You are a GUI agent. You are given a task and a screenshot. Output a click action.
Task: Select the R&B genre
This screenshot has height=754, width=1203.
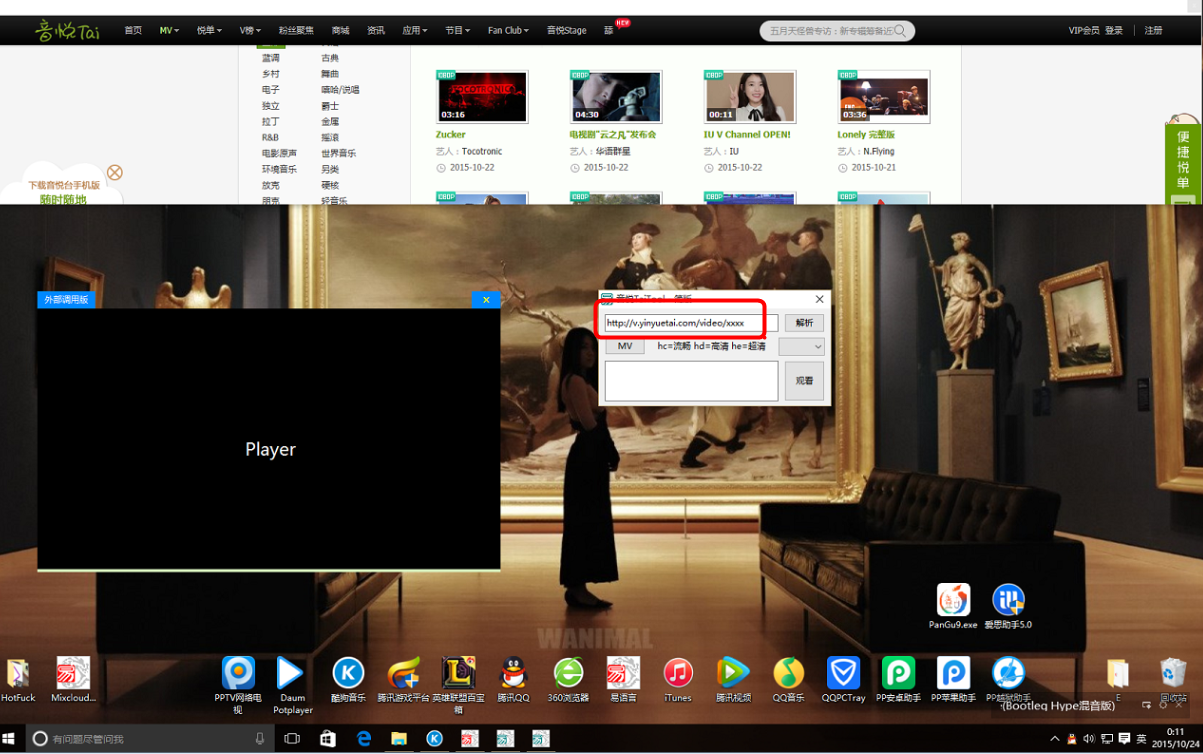[x=271, y=138]
